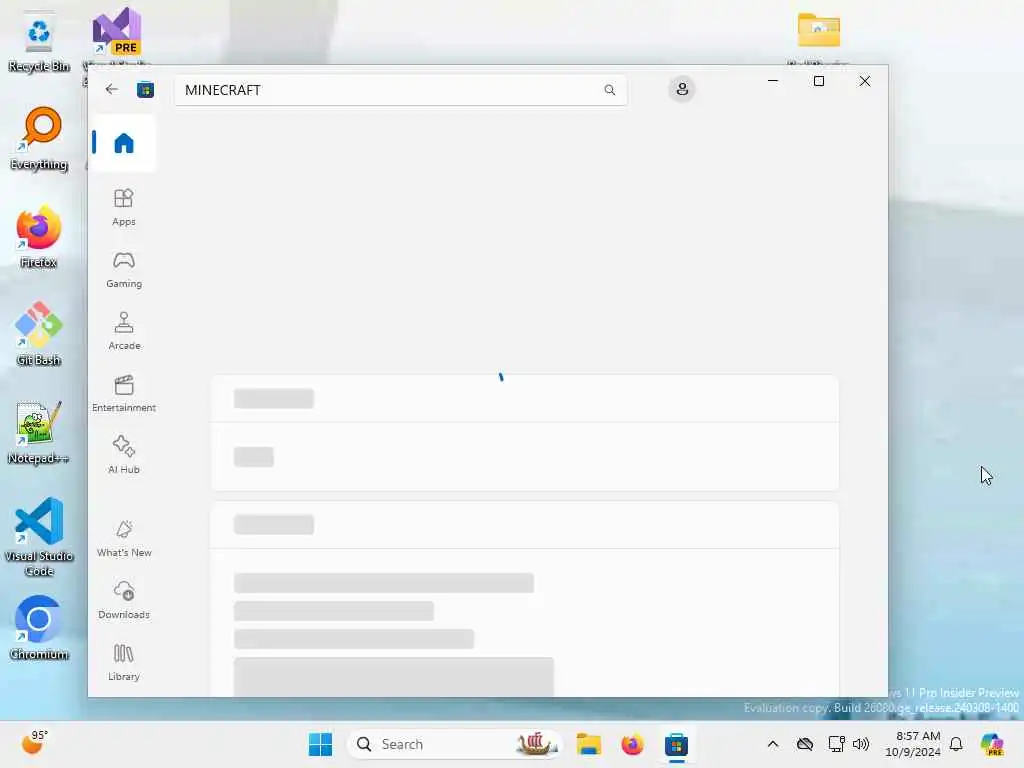Open weather widget showing 95°
This screenshot has width=1024, height=768.
tap(35, 743)
